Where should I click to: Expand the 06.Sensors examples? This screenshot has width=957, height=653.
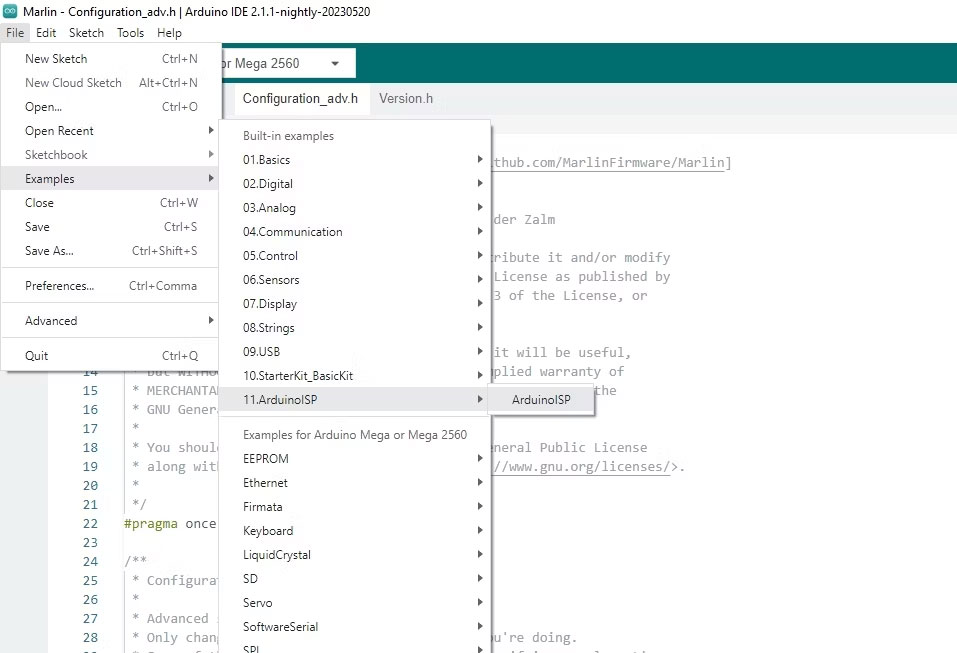coord(355,280)
